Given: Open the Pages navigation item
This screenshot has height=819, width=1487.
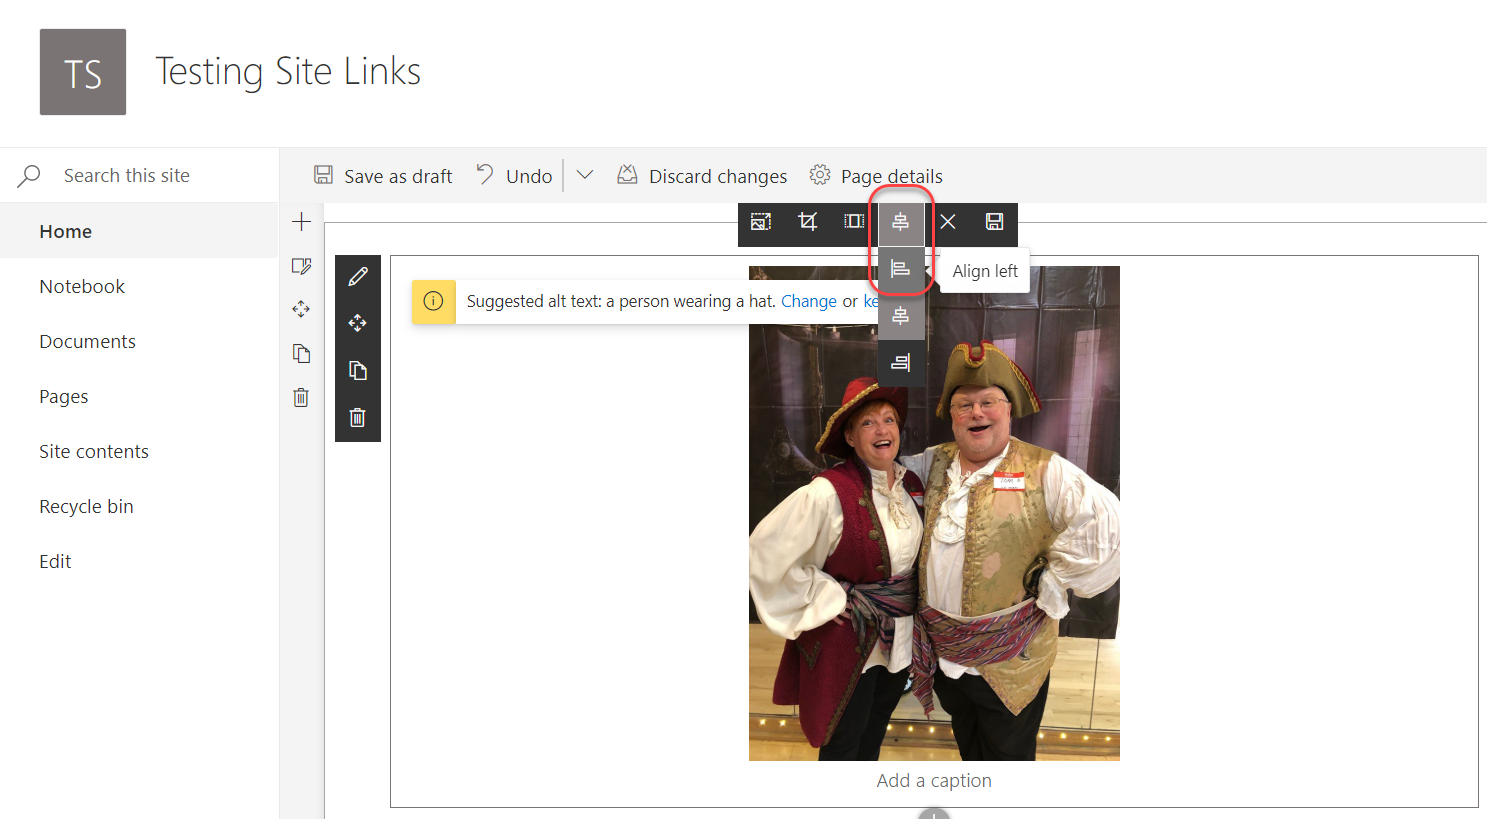Looking at the screenshot, I should (x=63, y=396).
